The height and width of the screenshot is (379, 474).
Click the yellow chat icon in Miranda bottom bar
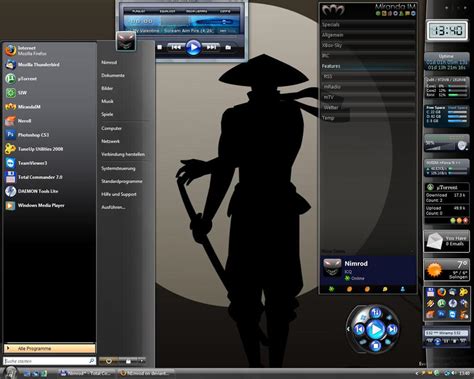click(x=385, y=289)
